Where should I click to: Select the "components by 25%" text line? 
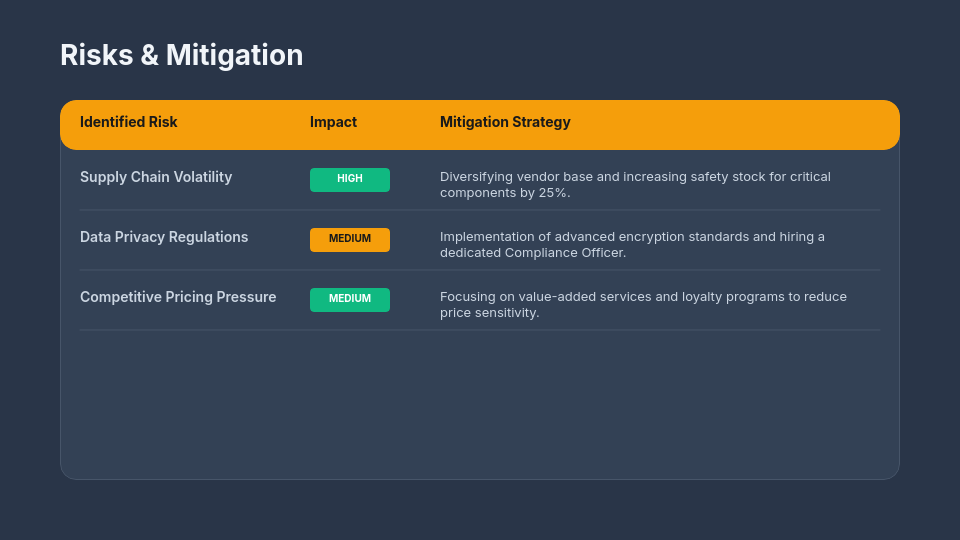(x=505, y=193)
